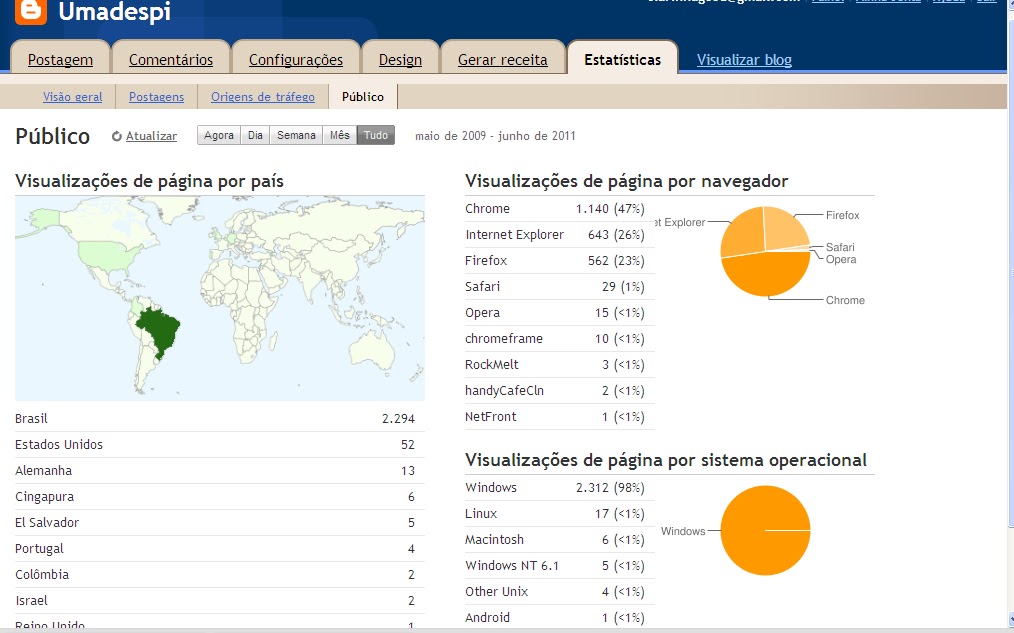Click the NetFront browser row
The height and width of the screenshot is (633, 1014).
tap(559, 416)
